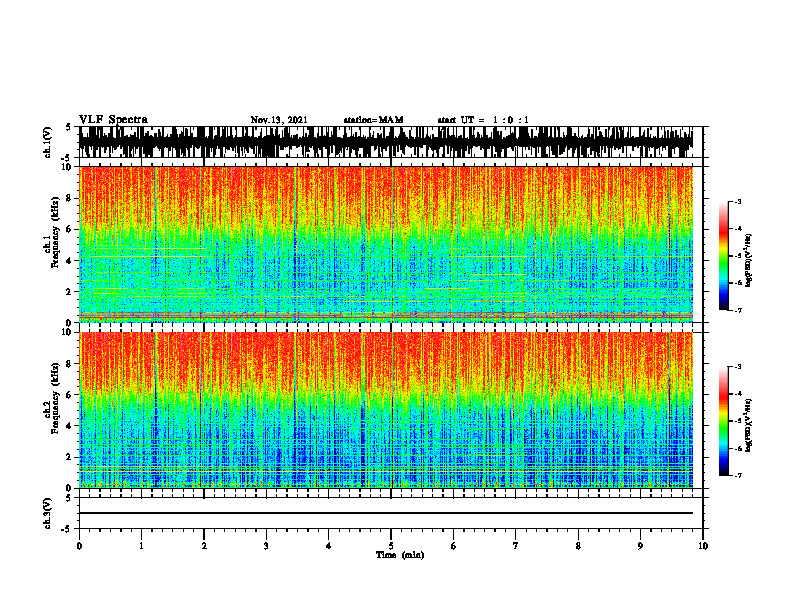Click the ch.1 Frequency (kHz) axis label
The width and height of the screenshot is (792, 612).
(53, 233)
